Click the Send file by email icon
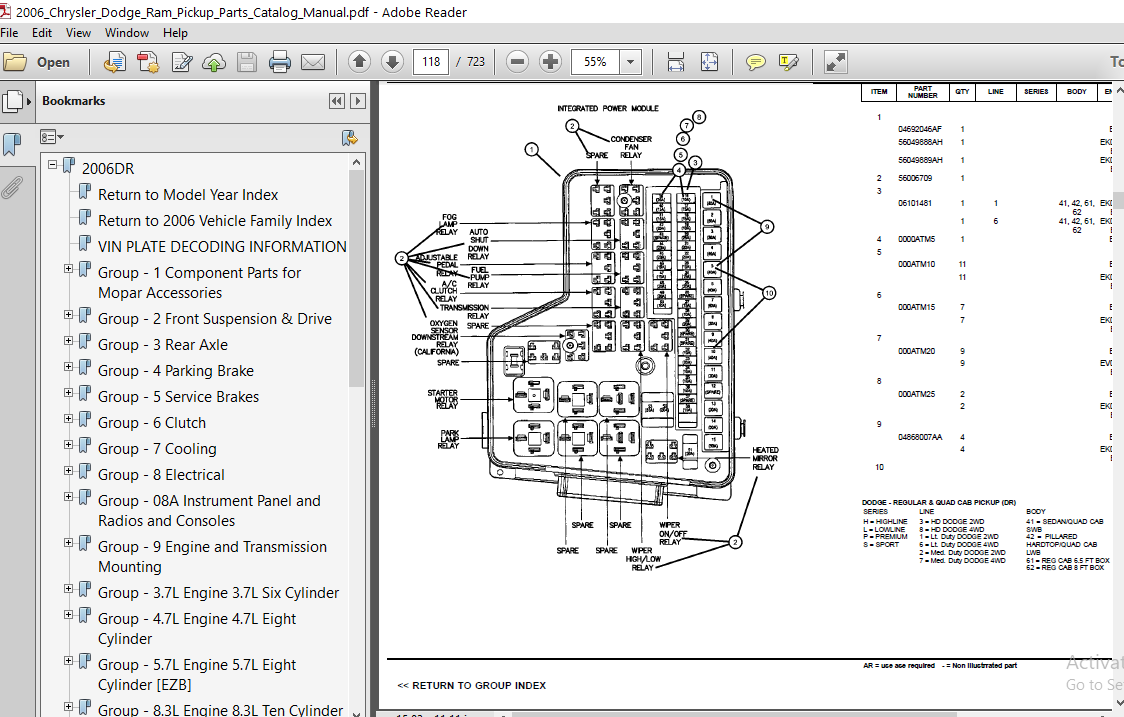This screenshot has height=717, width=1124. (313, 62)
